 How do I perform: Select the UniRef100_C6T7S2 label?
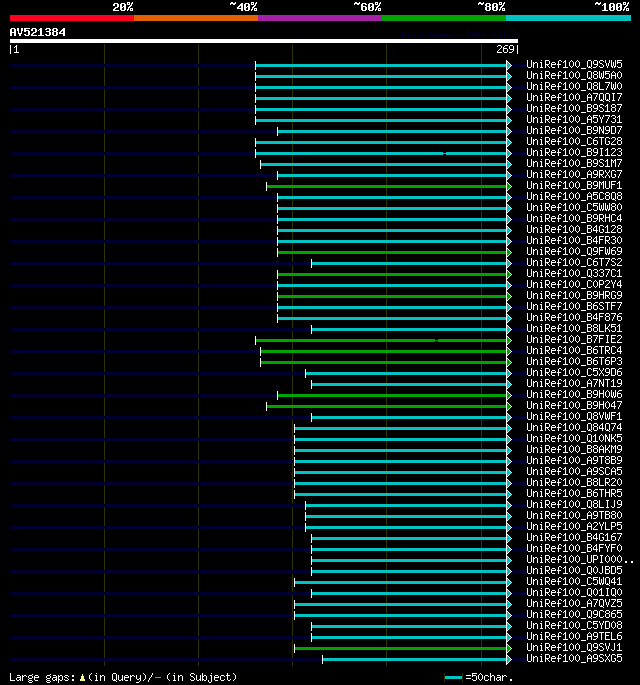tap(574, 262)
